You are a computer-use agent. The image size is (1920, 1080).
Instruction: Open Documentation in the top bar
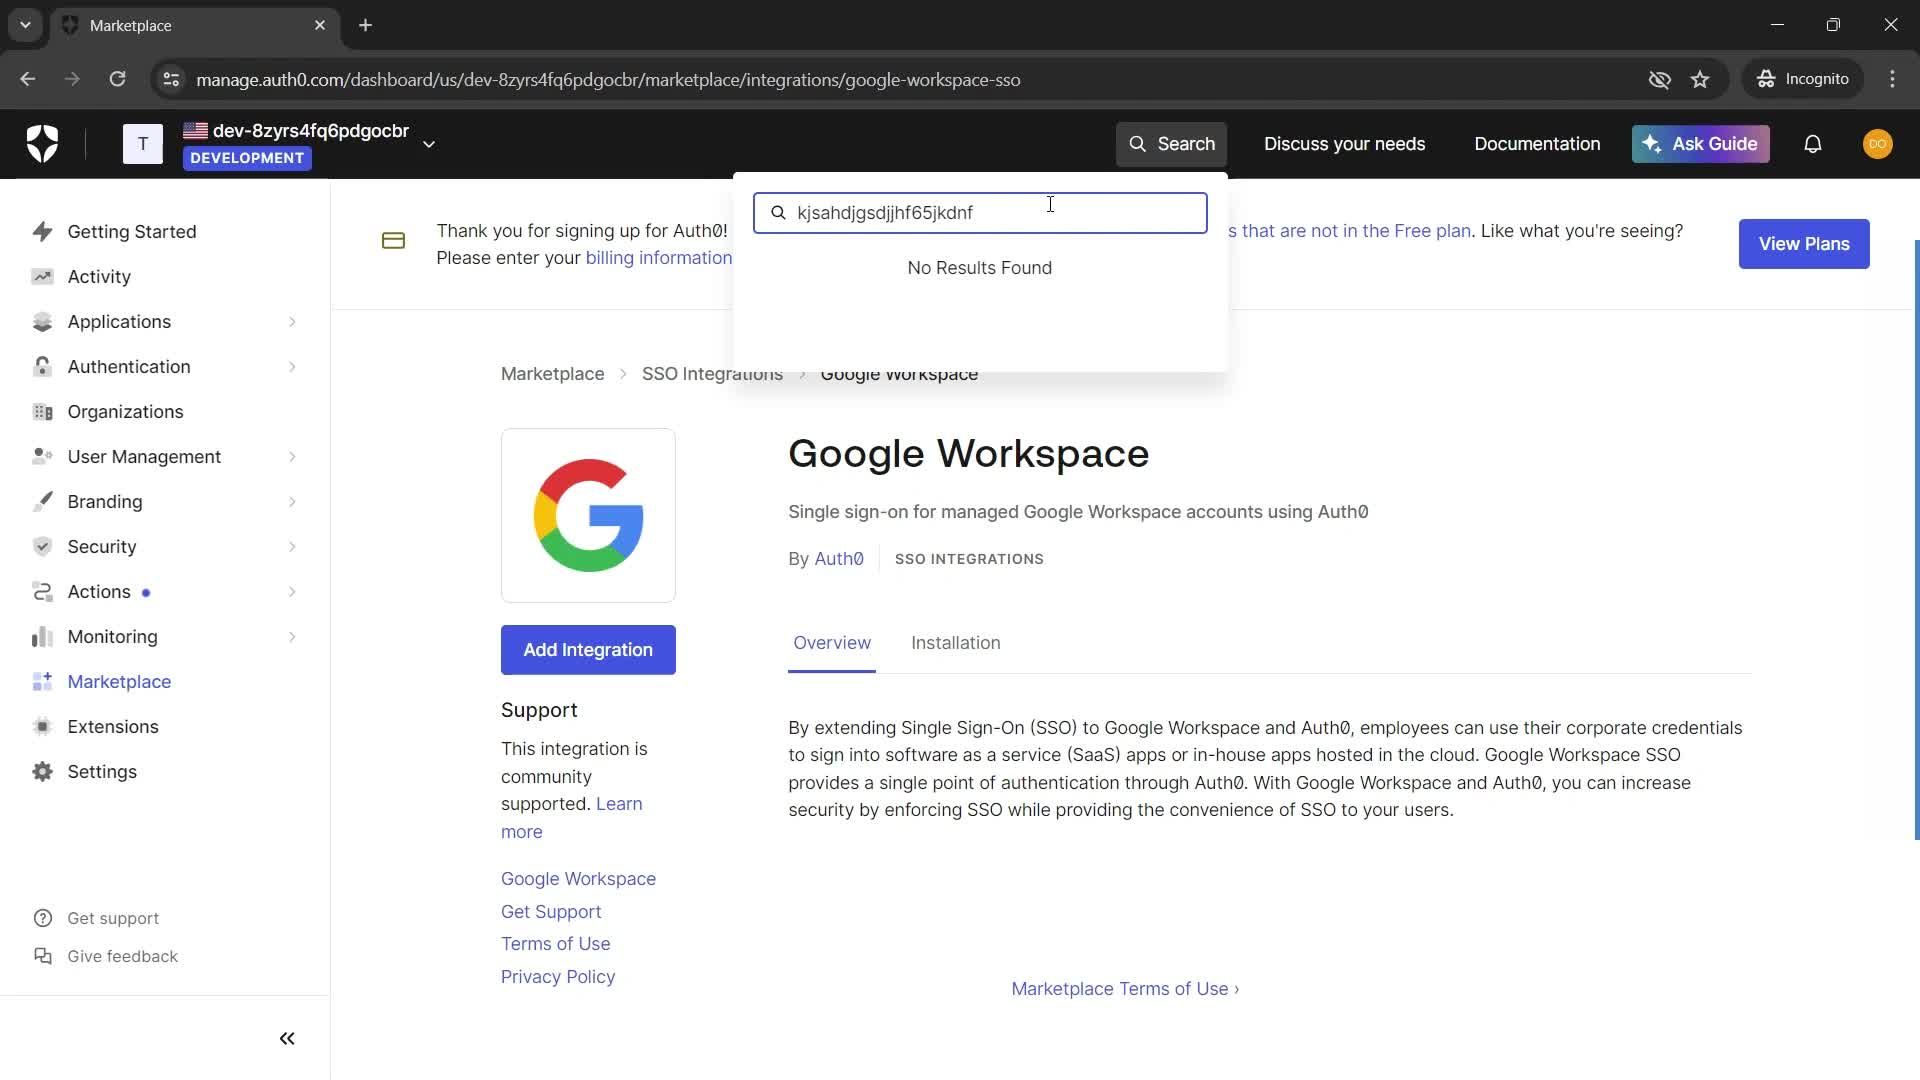pyautogui.click(x=1537, y=144)
